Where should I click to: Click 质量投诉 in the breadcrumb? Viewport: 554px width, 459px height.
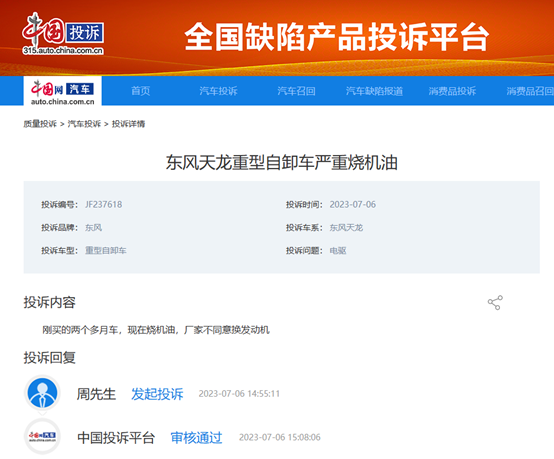[40, 124]
